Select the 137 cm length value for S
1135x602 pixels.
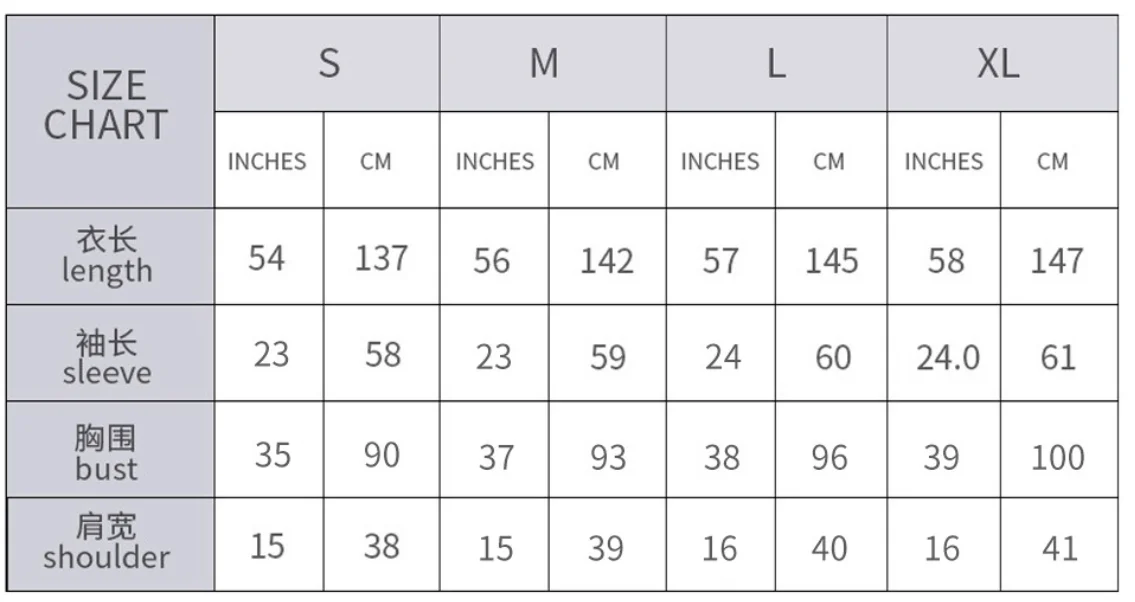[x=381, y=259]
